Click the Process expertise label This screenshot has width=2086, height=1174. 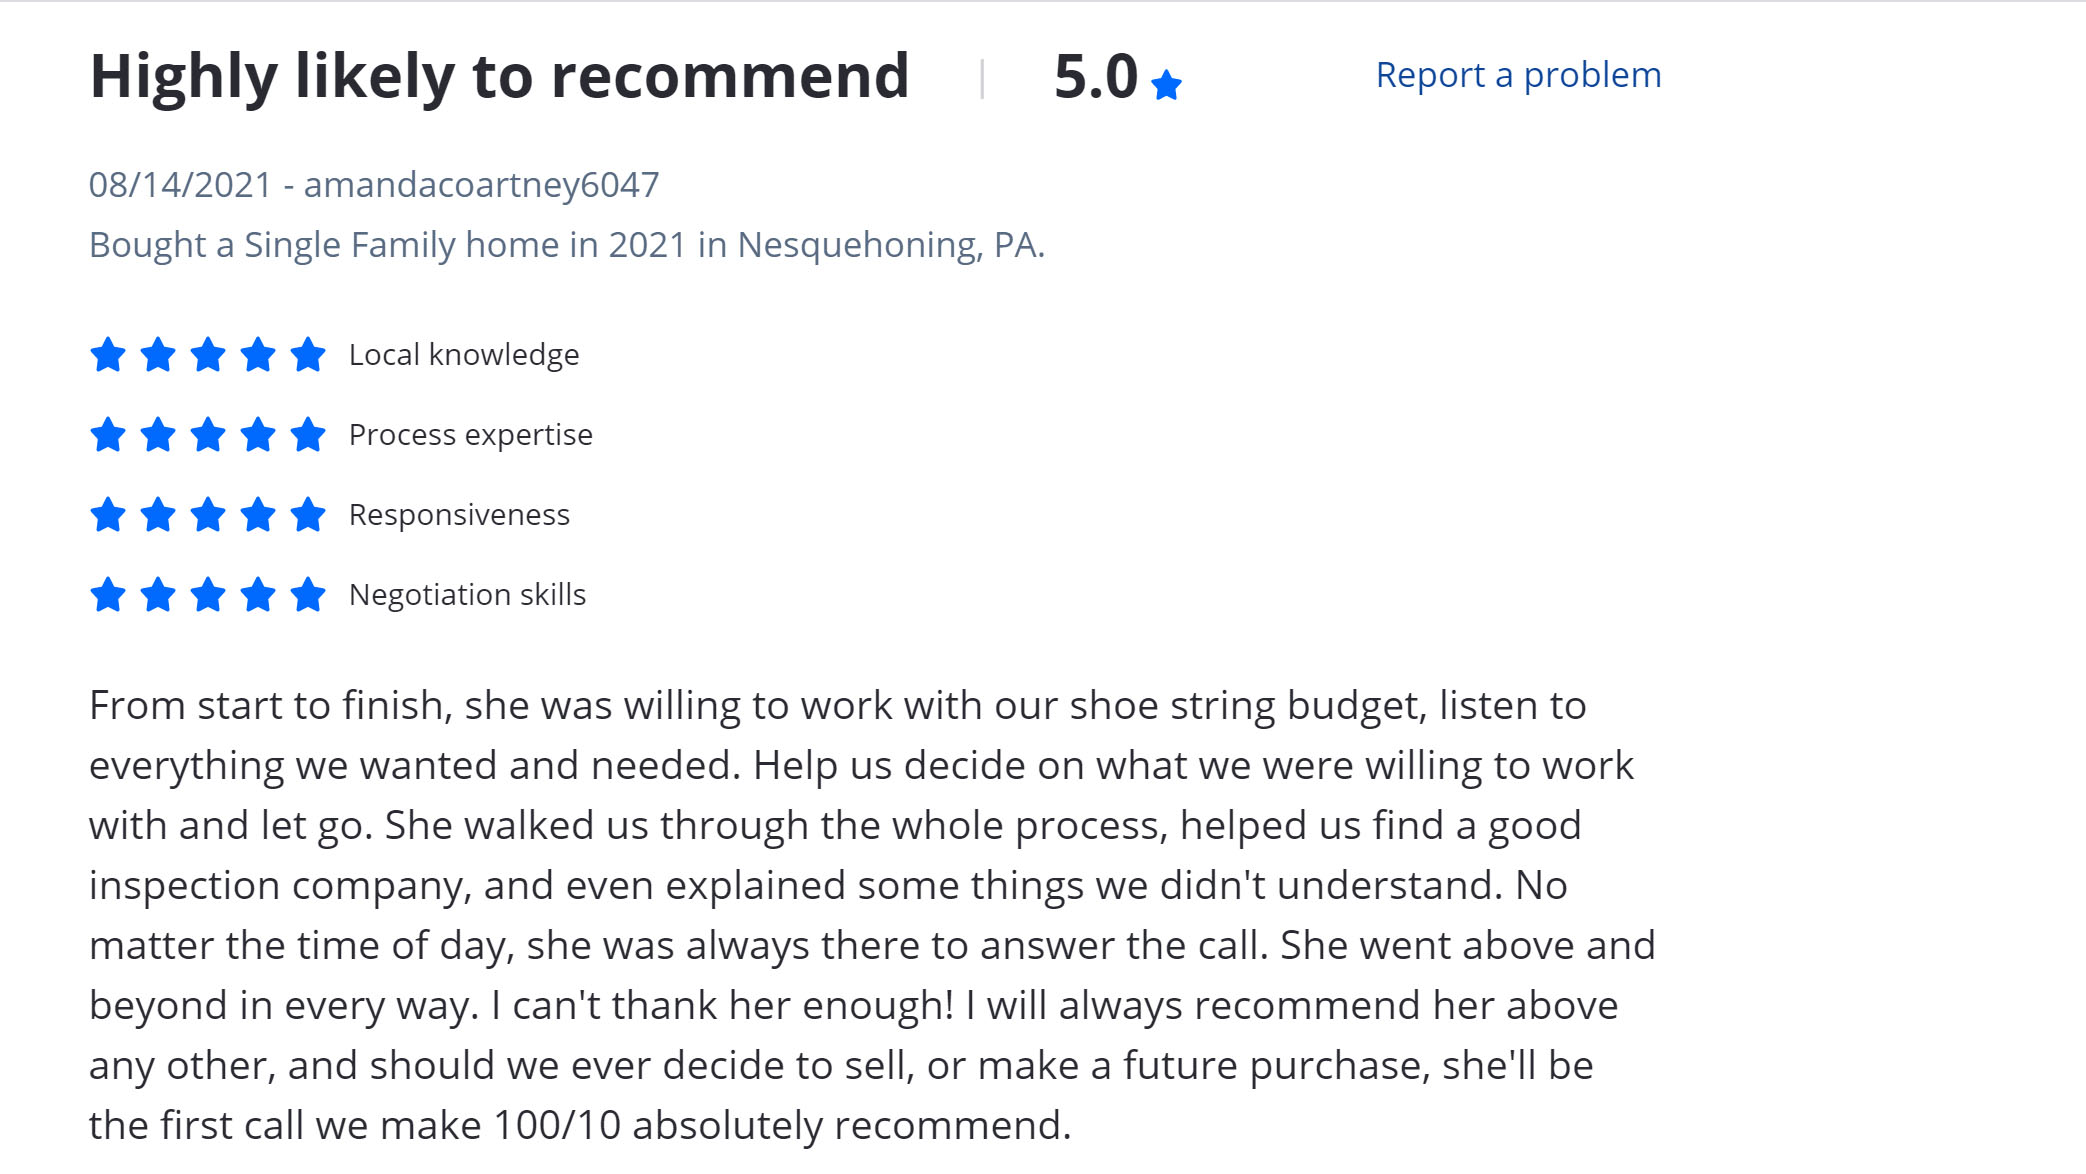coord(470,435)
